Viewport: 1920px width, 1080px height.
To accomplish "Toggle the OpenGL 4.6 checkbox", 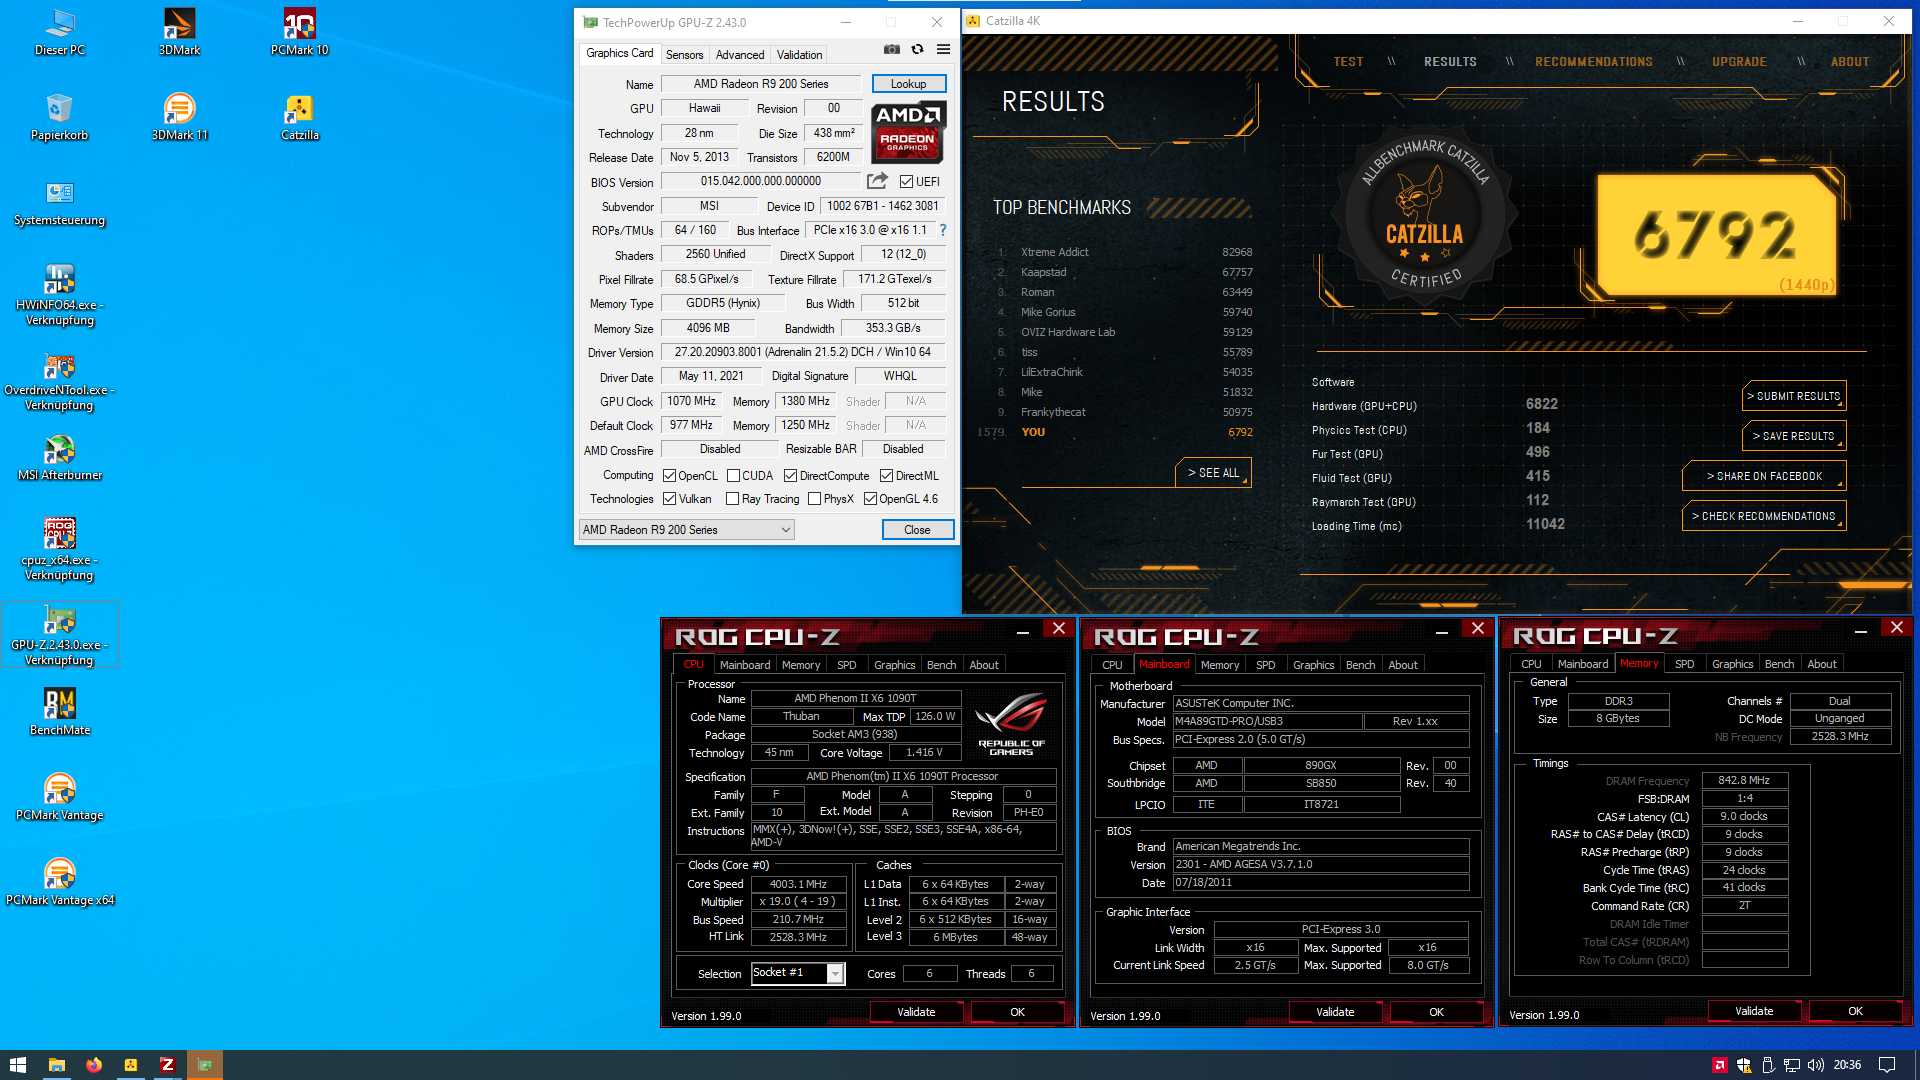I will coord(870,499).
